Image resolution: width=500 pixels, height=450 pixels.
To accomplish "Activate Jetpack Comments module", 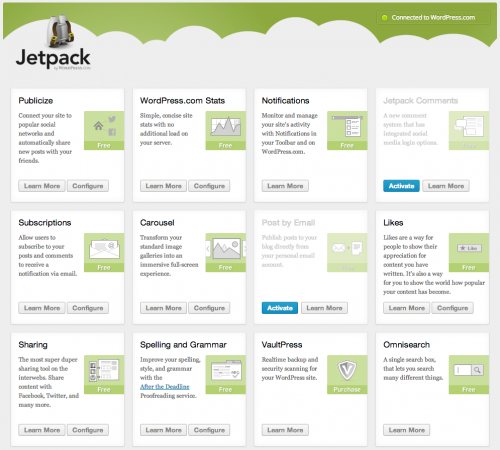I will point(401,186).
